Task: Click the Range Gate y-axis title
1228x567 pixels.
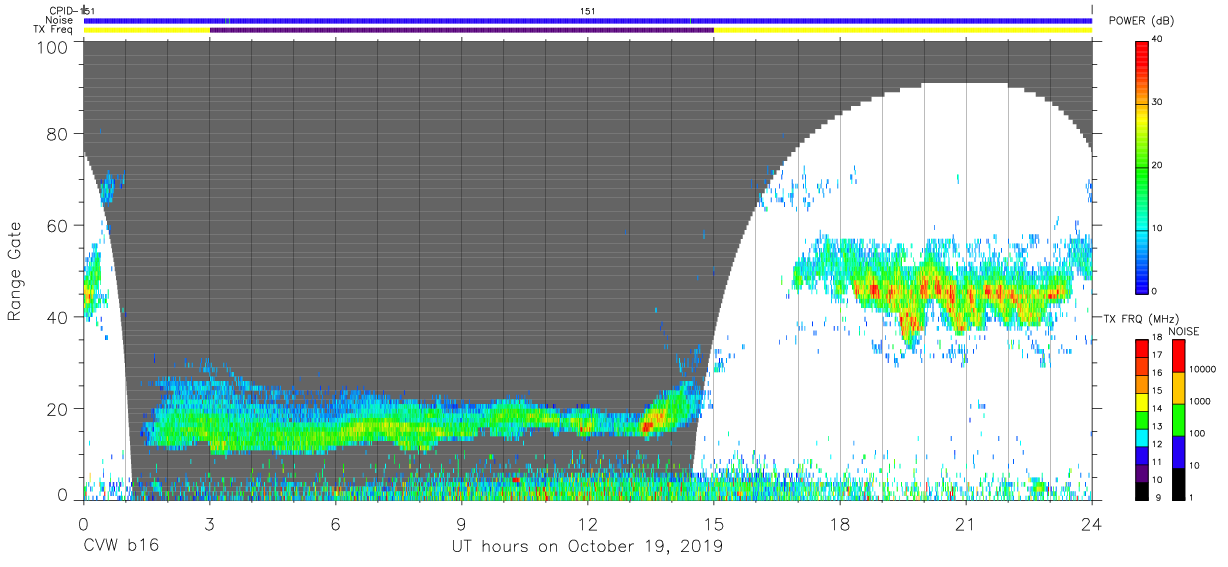Action: coord(15,272)
